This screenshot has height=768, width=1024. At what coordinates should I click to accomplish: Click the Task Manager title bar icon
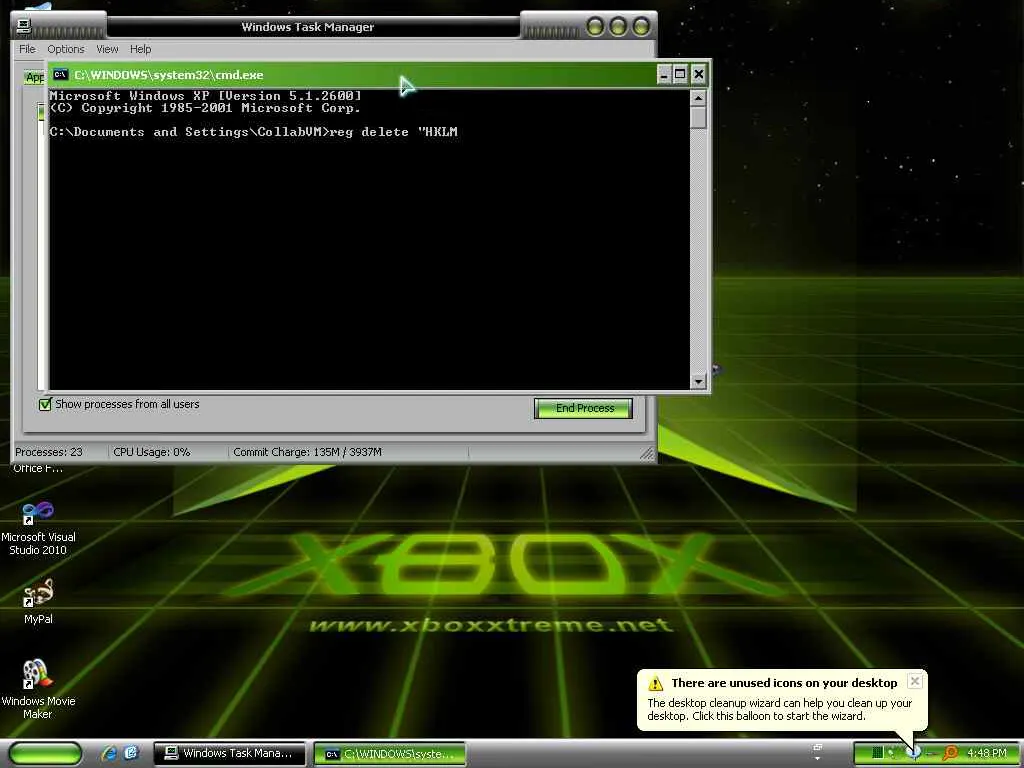click(24, 26)
